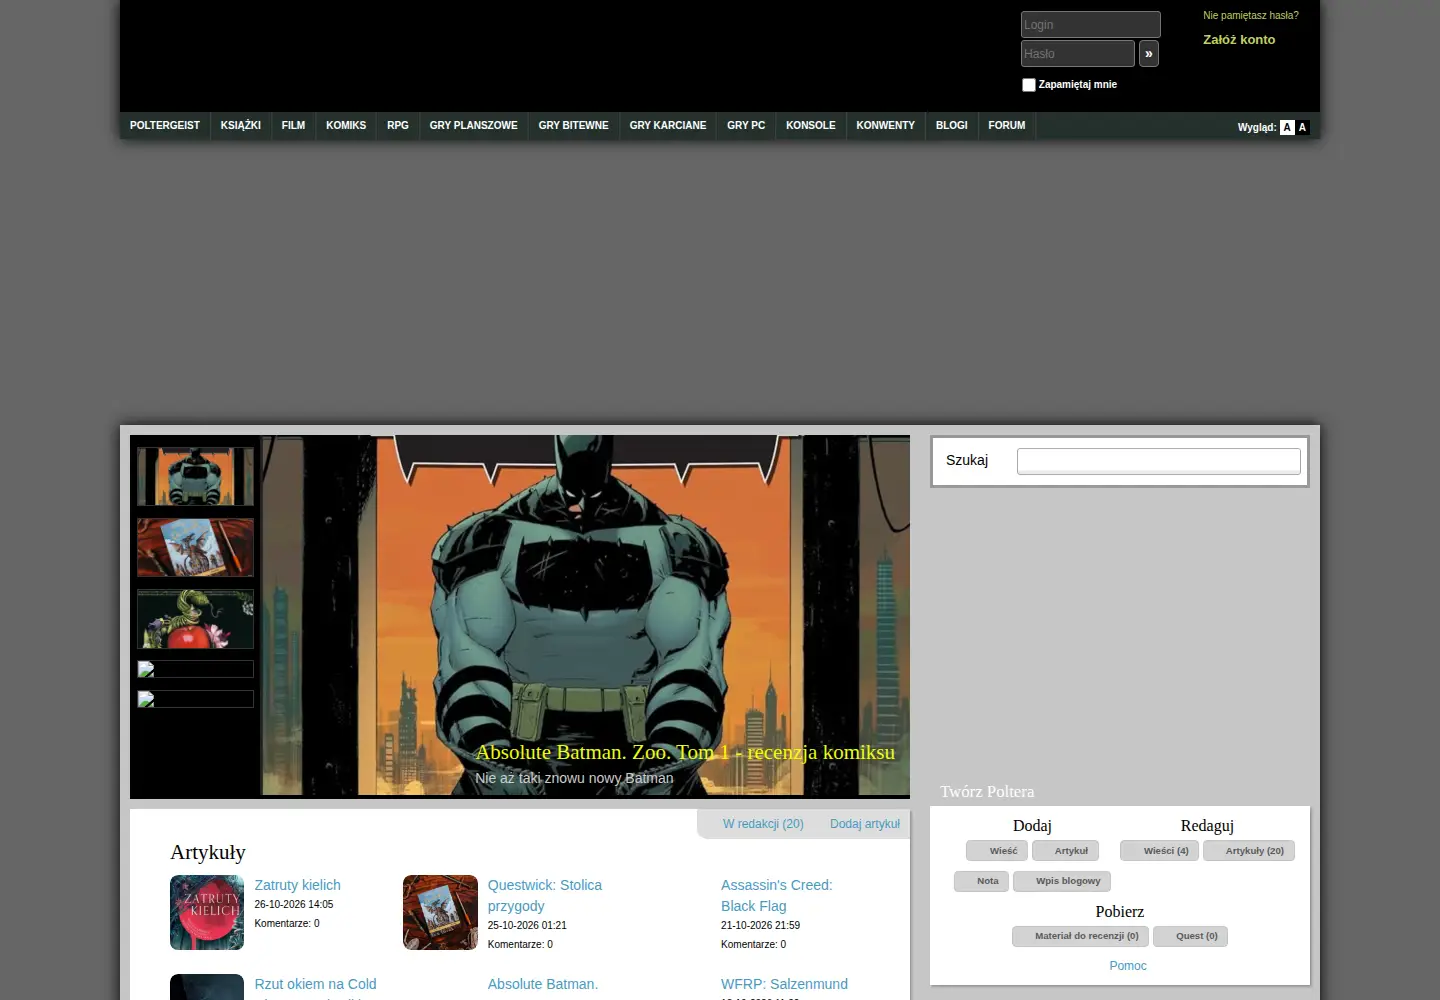Switch appearance to the dark 'A' theme icon
1440x1000 pixels.
point(1302,127)
